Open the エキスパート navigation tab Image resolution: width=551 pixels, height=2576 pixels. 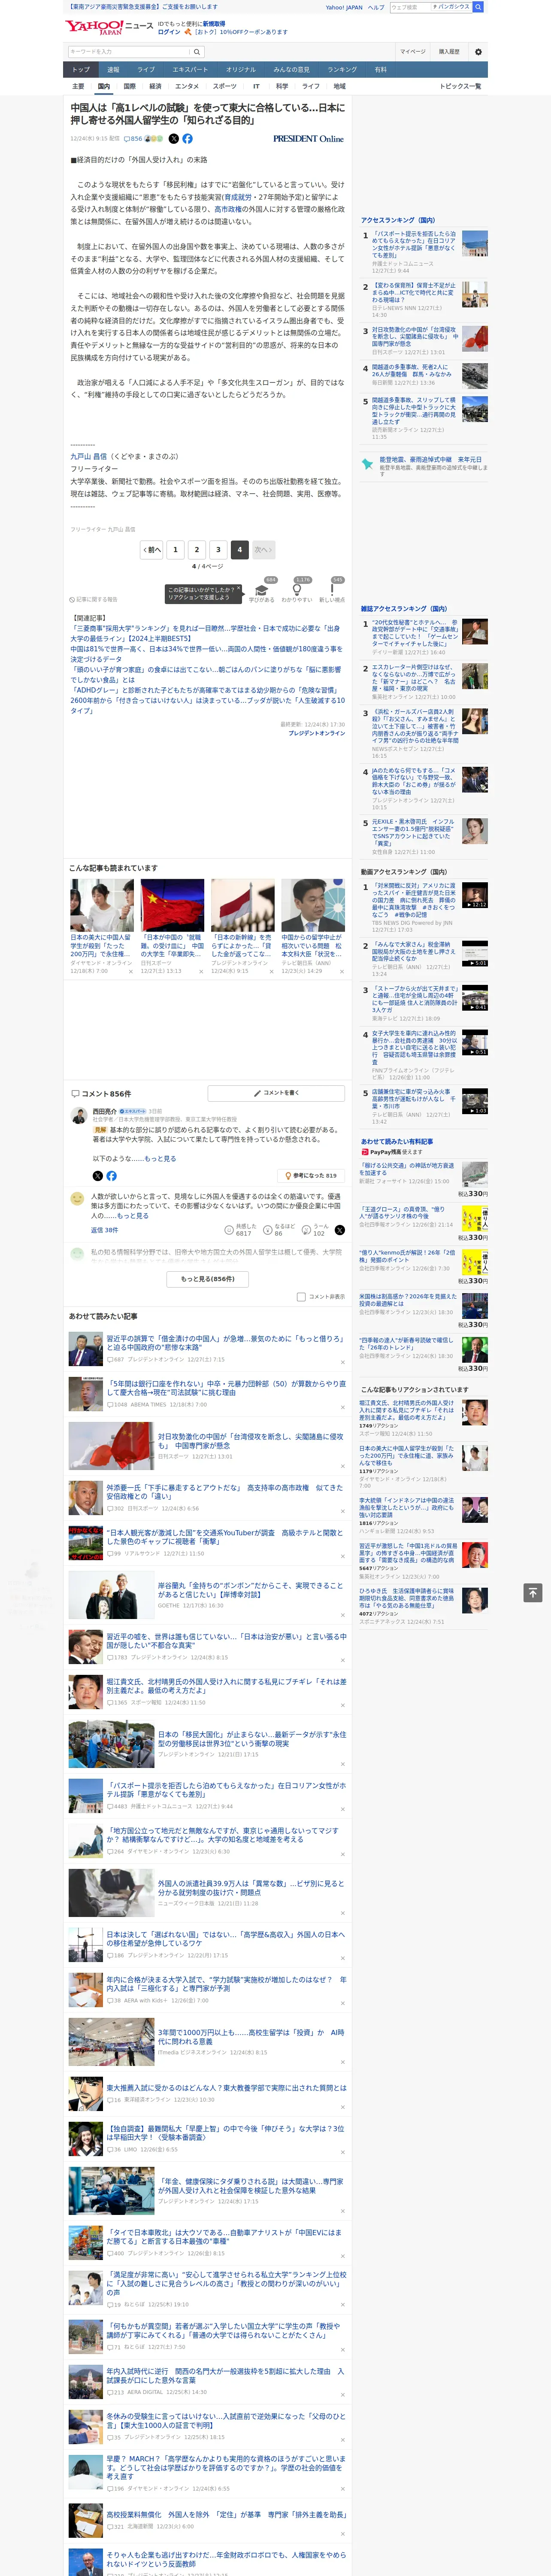(190, 70)
